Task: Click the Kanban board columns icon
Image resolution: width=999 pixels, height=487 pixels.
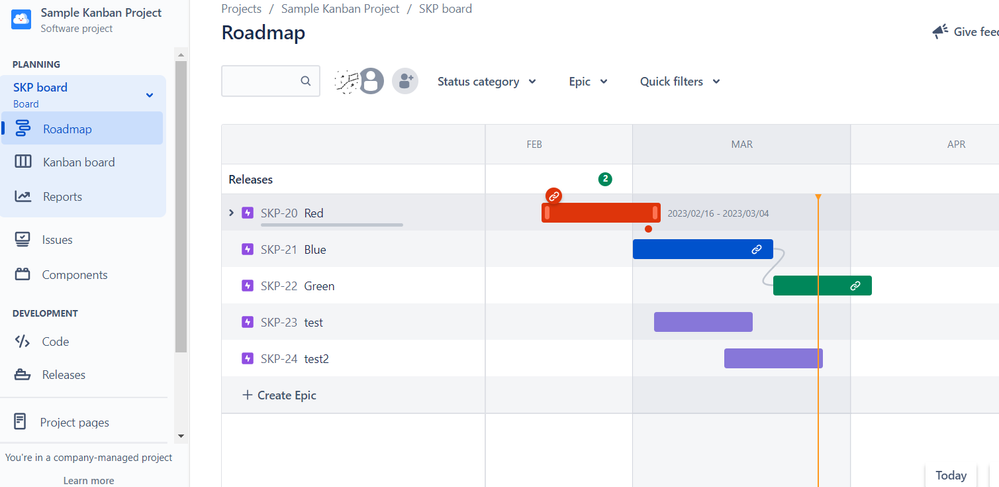Action: (22, 161)
